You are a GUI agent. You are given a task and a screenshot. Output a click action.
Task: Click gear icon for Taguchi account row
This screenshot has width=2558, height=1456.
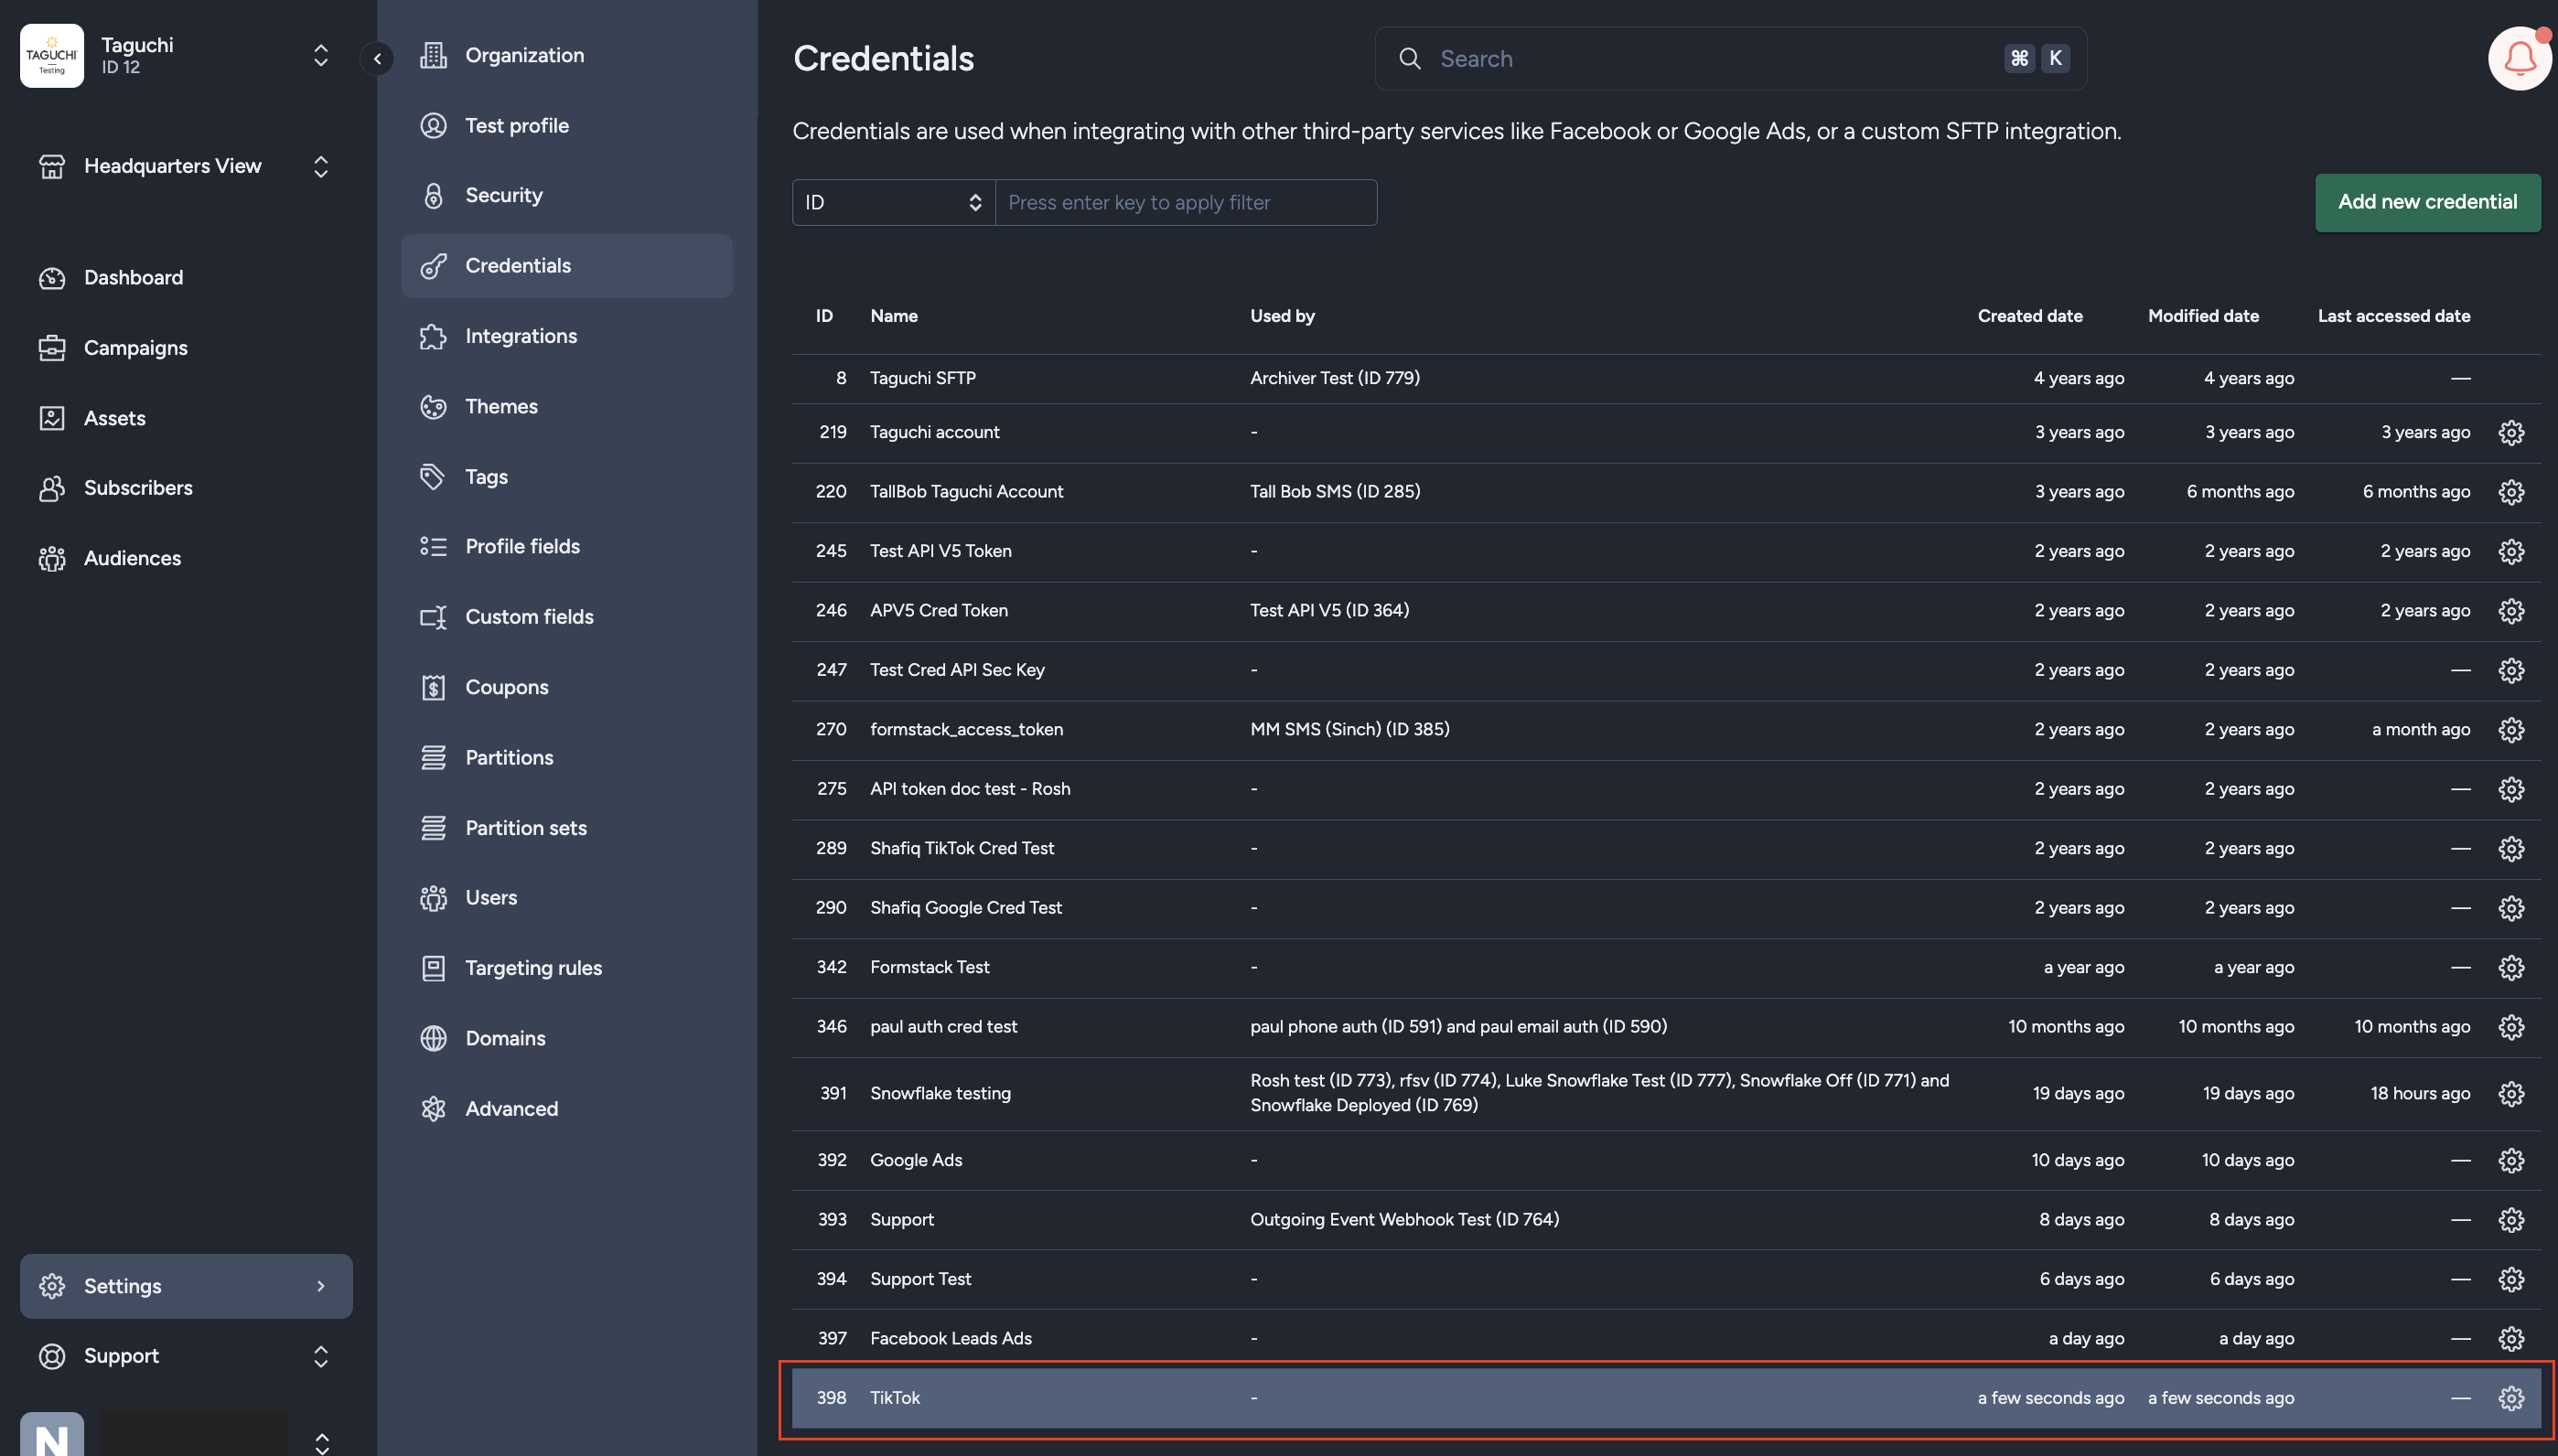point(2511,432)
